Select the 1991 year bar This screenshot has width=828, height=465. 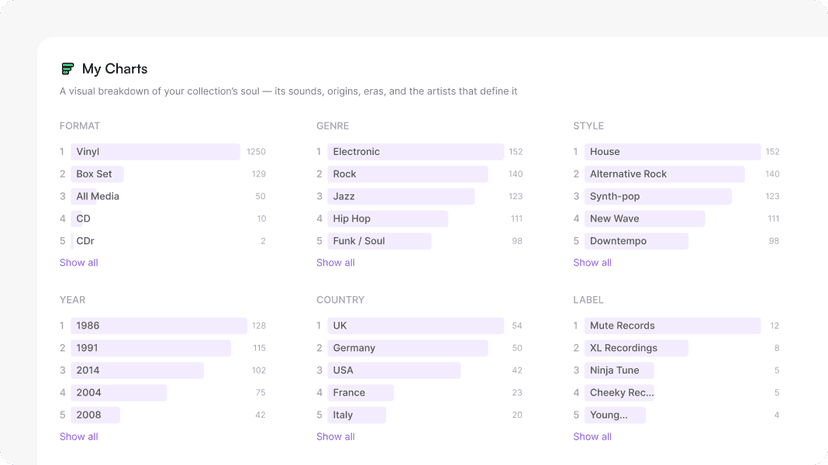tap(151, 348)
